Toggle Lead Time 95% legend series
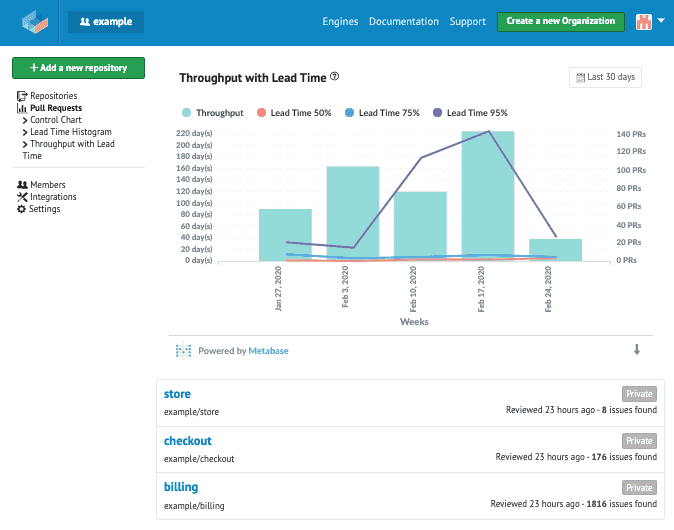The image size is (674, 530). (x=476, y=113)
